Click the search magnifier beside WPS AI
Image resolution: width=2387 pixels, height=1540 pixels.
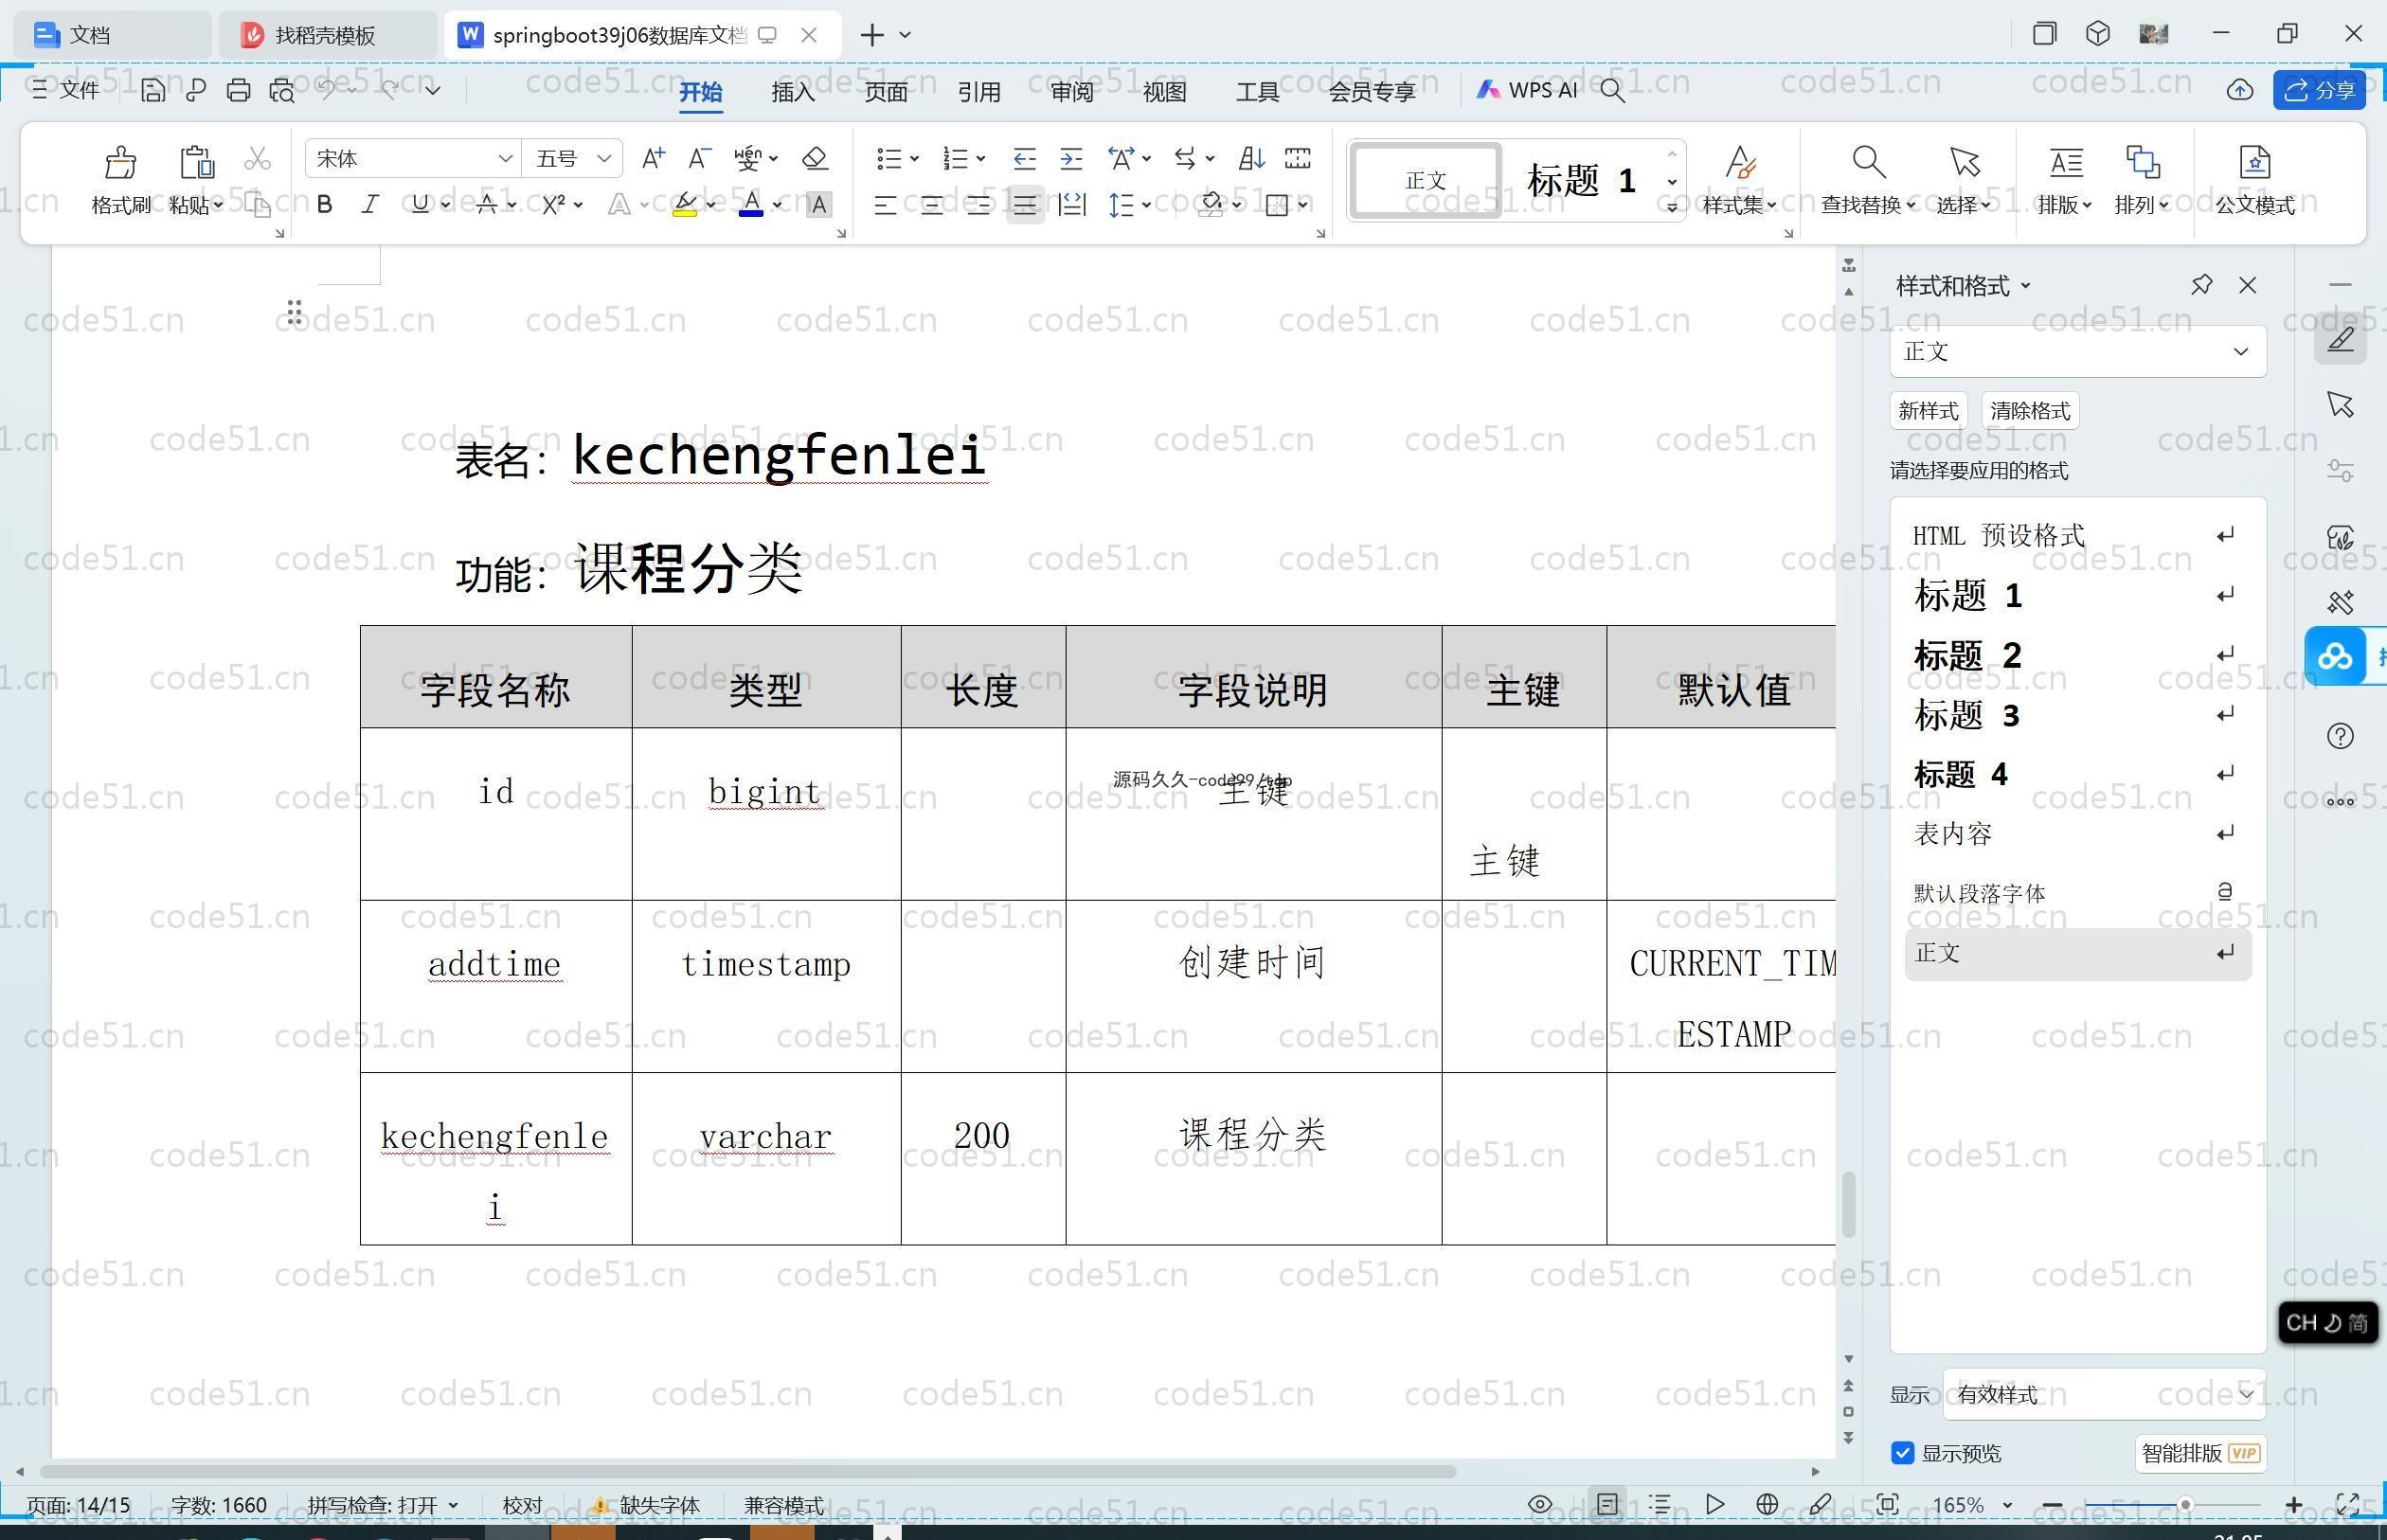click(1612, 90)
